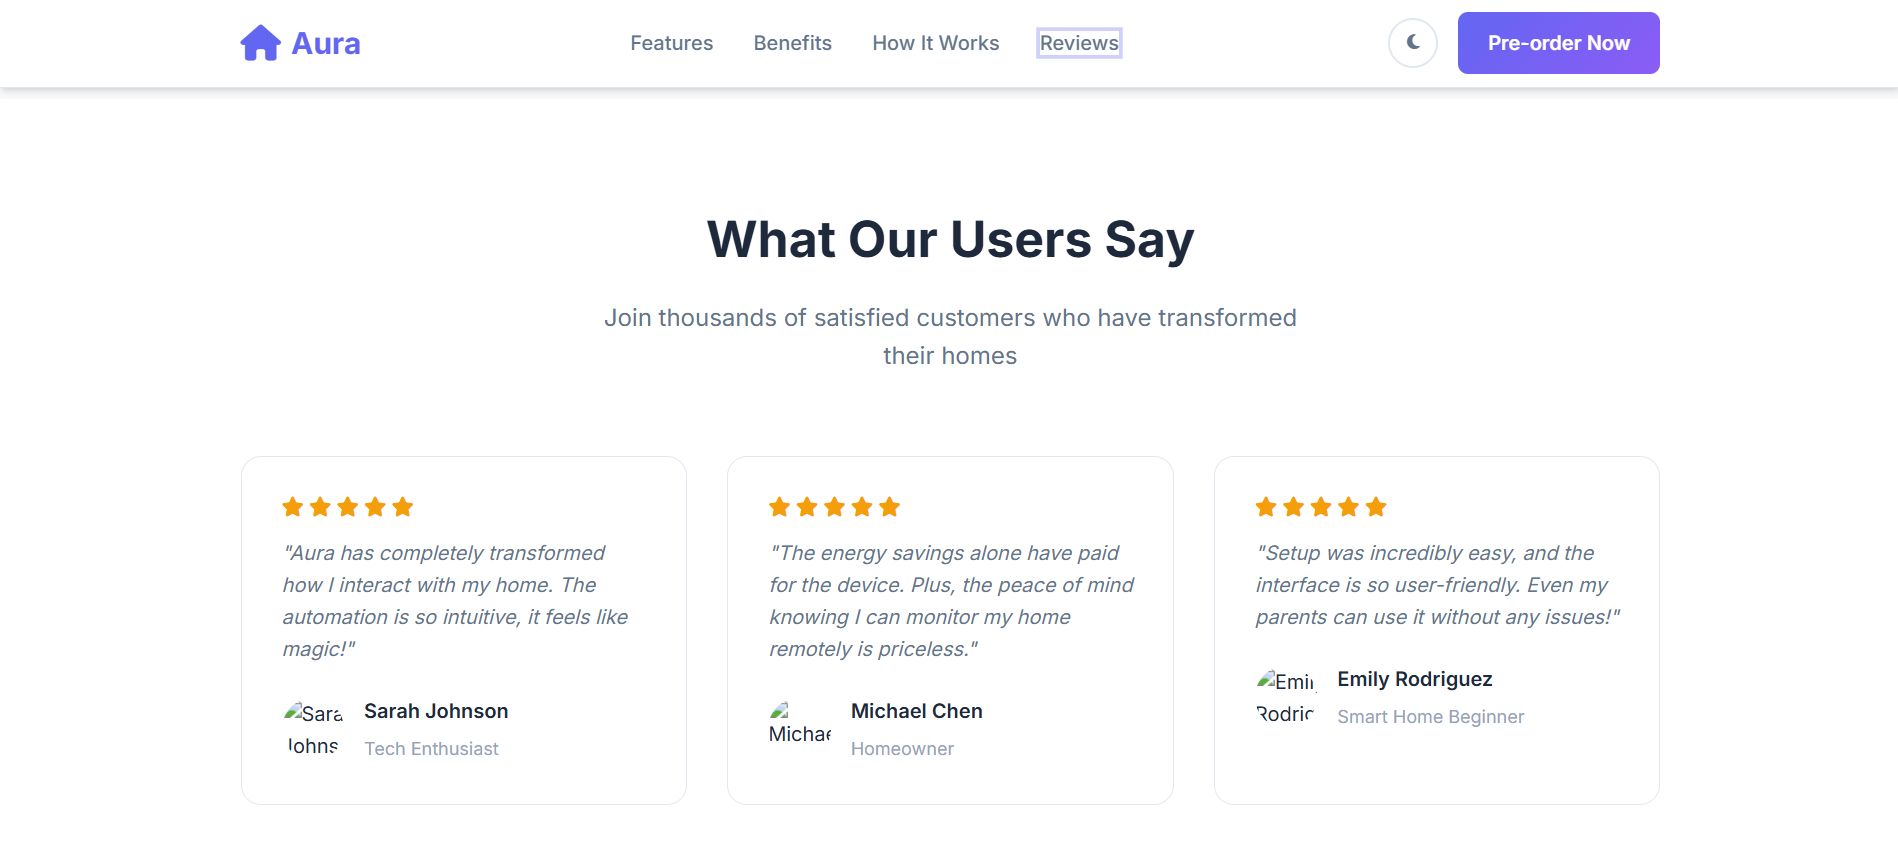Click the What Our Users Say heading

(x=950, y=240)
